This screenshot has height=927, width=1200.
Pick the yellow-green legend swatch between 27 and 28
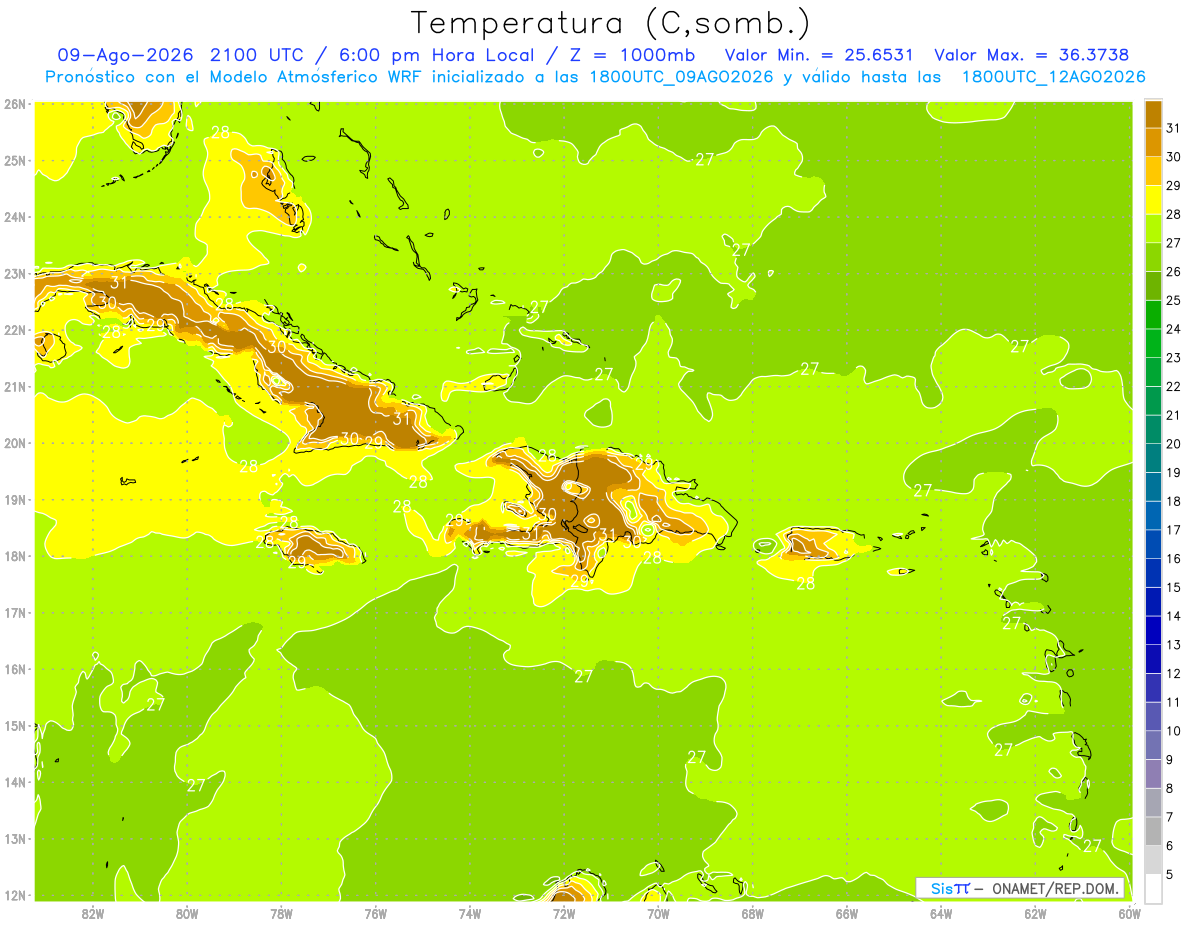(x=1153, y=228)
